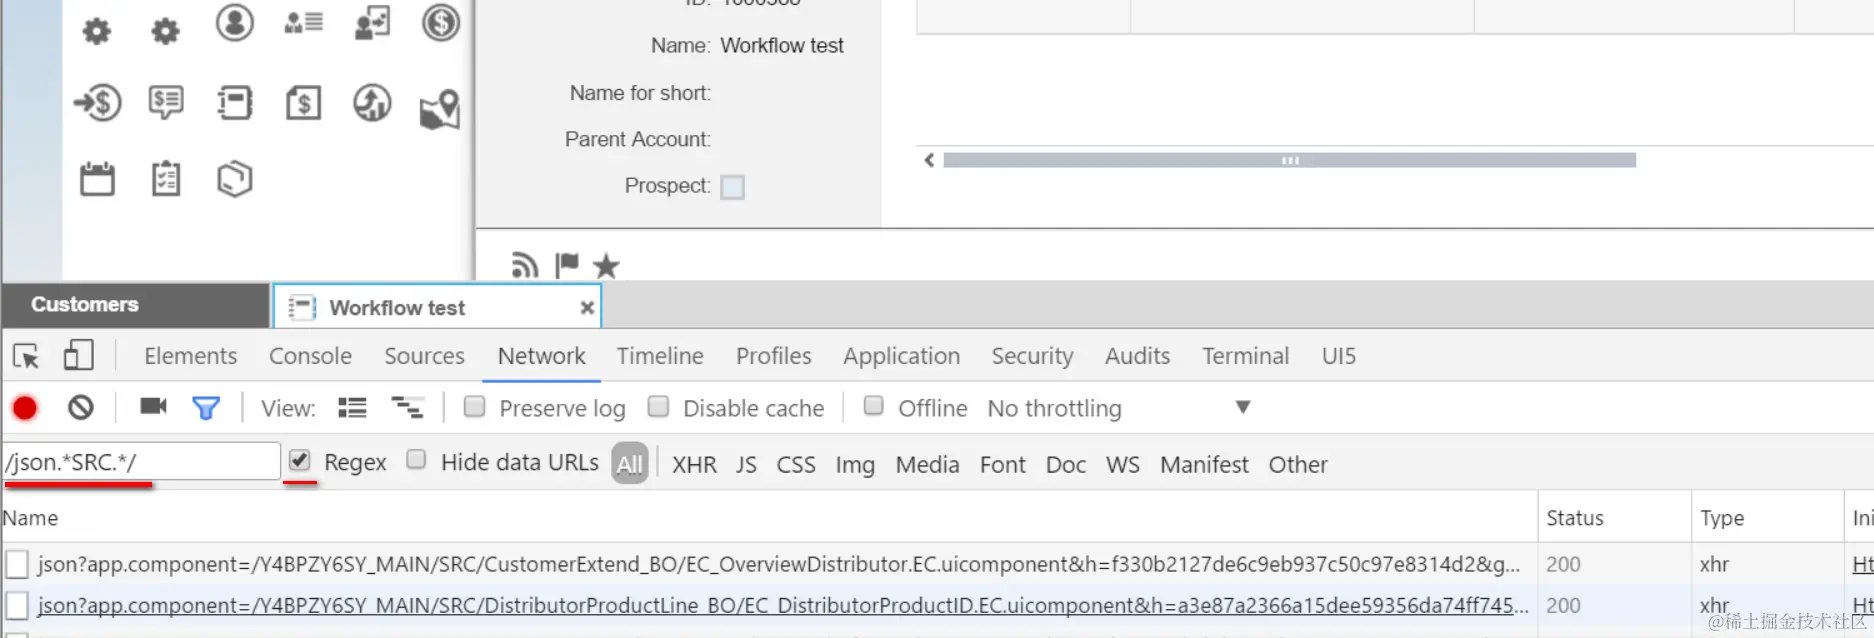Close the Workflow test tab

[587, 308]
